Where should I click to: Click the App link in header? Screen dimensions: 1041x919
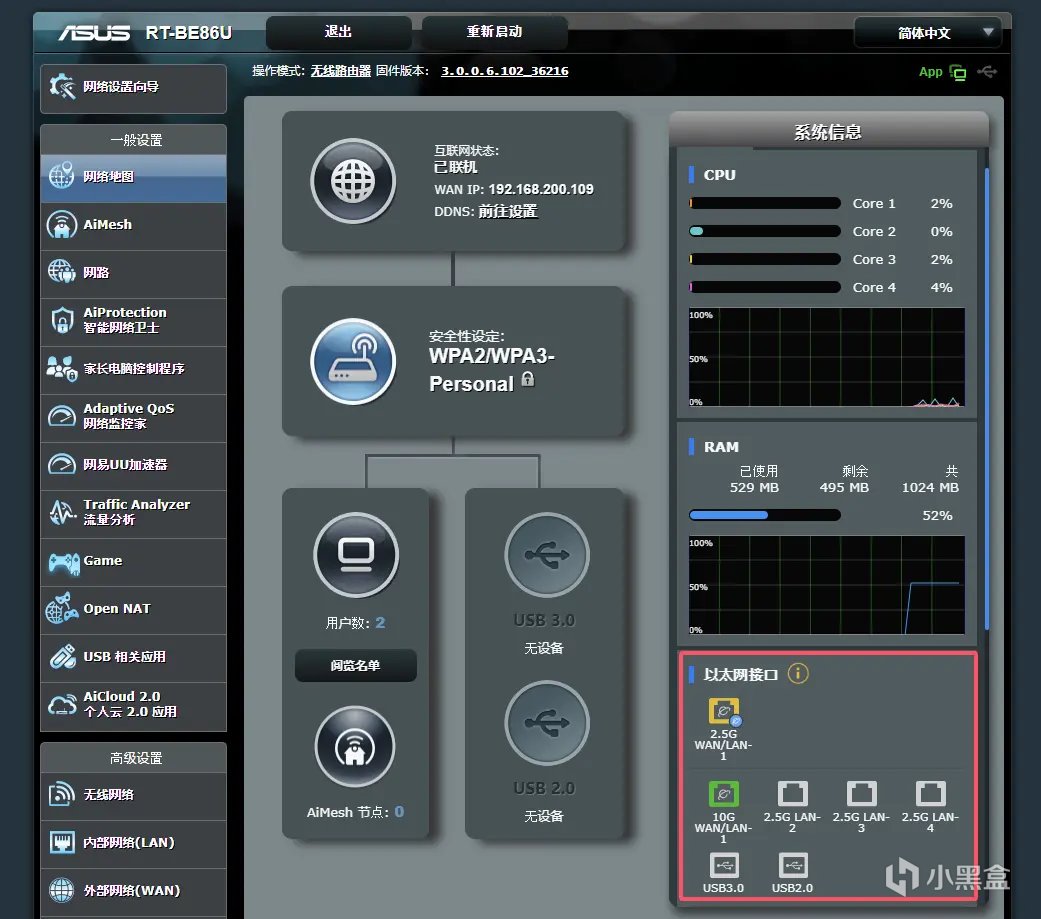930,72
